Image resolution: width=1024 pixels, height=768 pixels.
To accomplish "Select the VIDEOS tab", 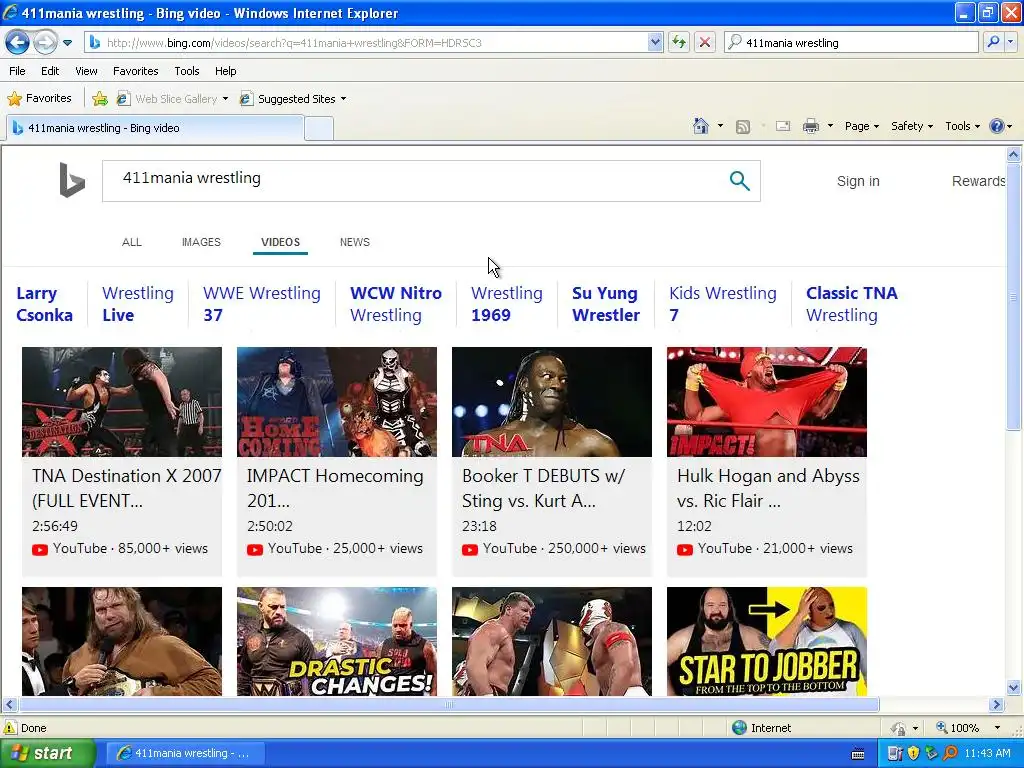I will (280, 242).
